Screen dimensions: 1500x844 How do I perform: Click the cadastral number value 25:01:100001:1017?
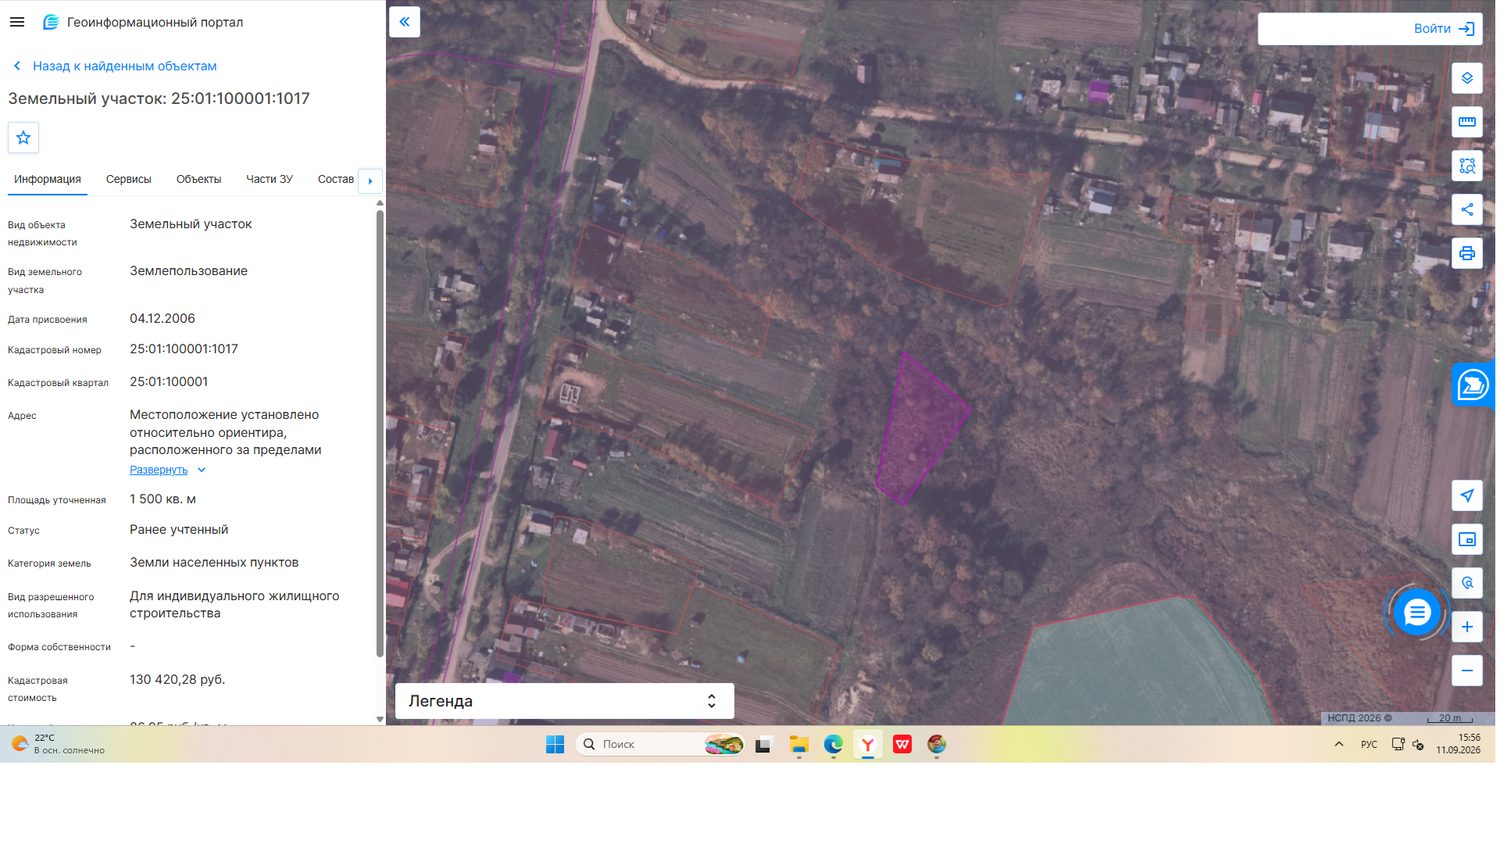click(x=184, y=349)
